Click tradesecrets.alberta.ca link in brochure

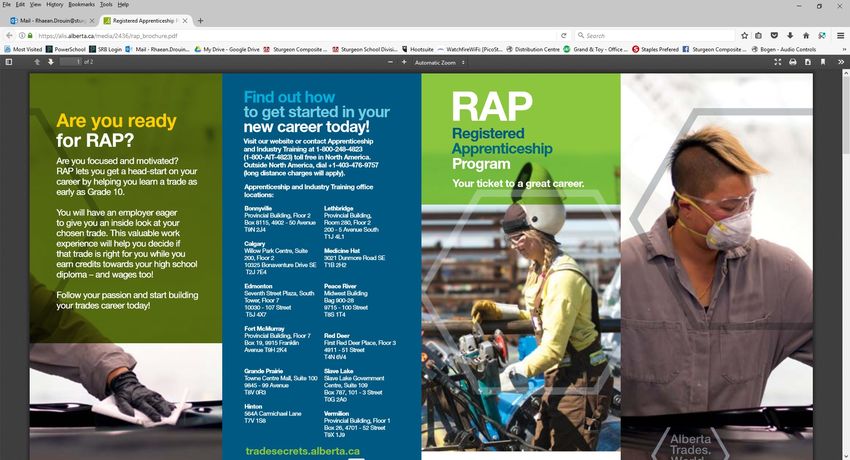click(302, 451)
